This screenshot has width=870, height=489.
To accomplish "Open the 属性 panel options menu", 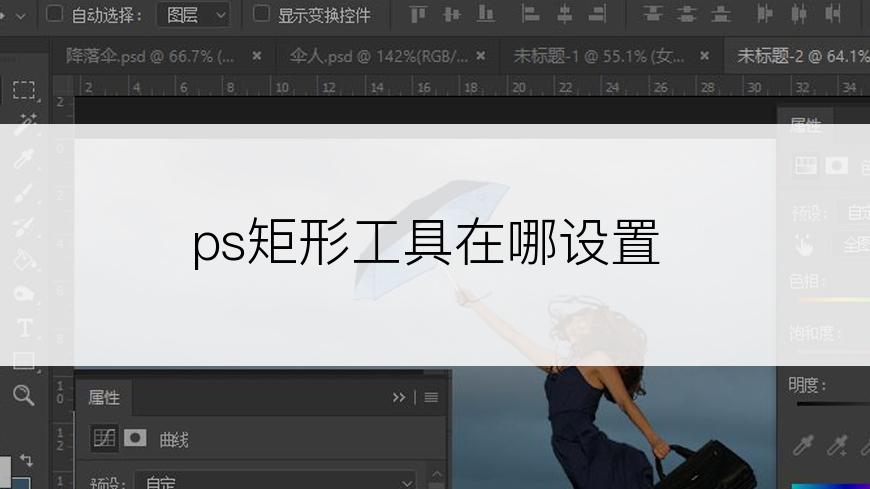I will (431, 397).
